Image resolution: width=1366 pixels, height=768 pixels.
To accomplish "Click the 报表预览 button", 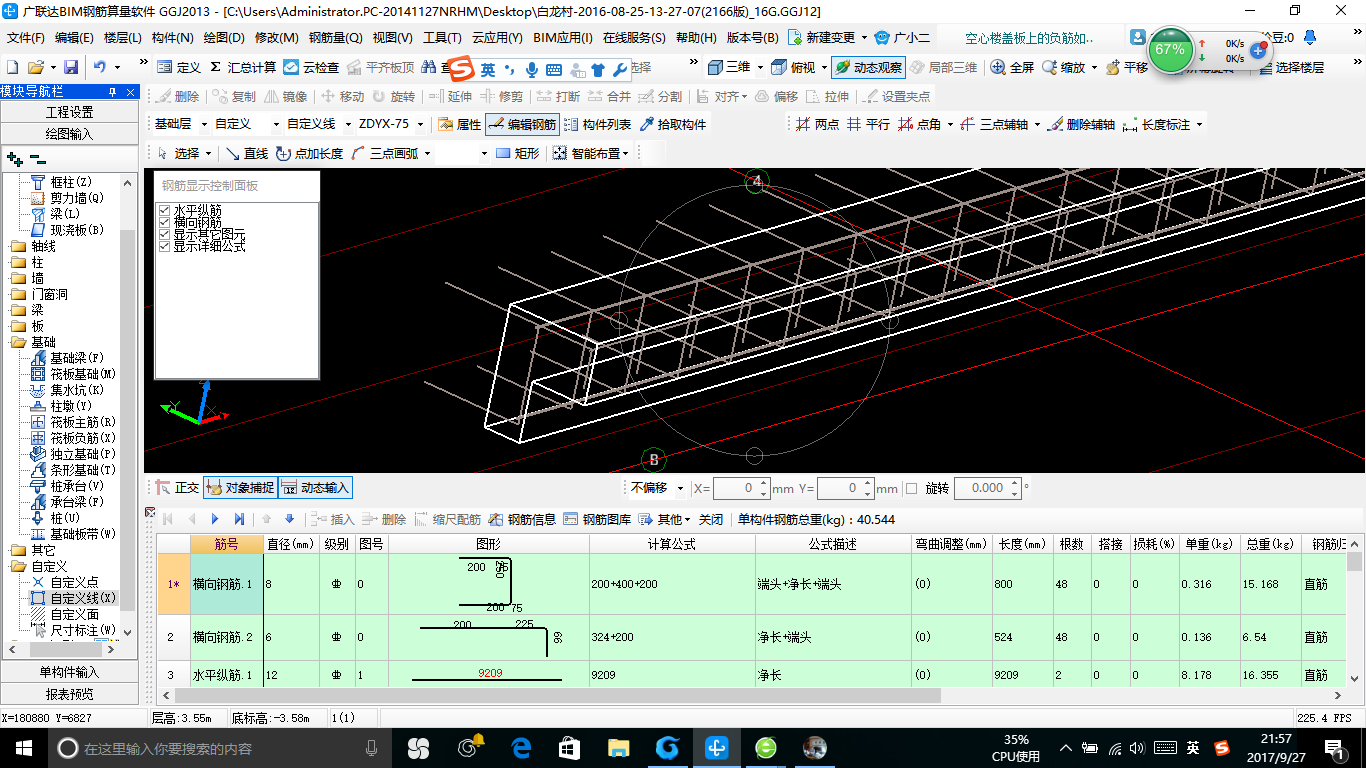I will [70, 694].
